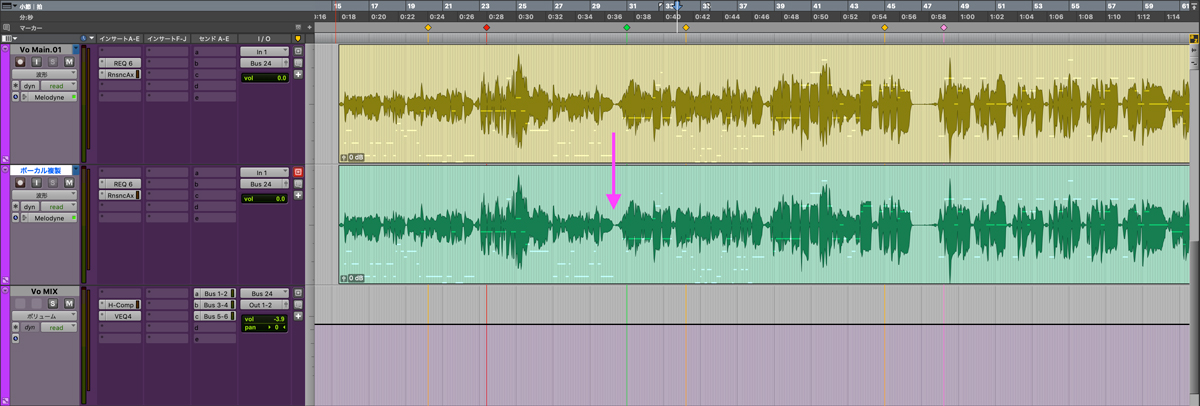Mute the Vo Main.01 track
Image resolution: width=1200 pixels, height=406 pixels.
69,62
